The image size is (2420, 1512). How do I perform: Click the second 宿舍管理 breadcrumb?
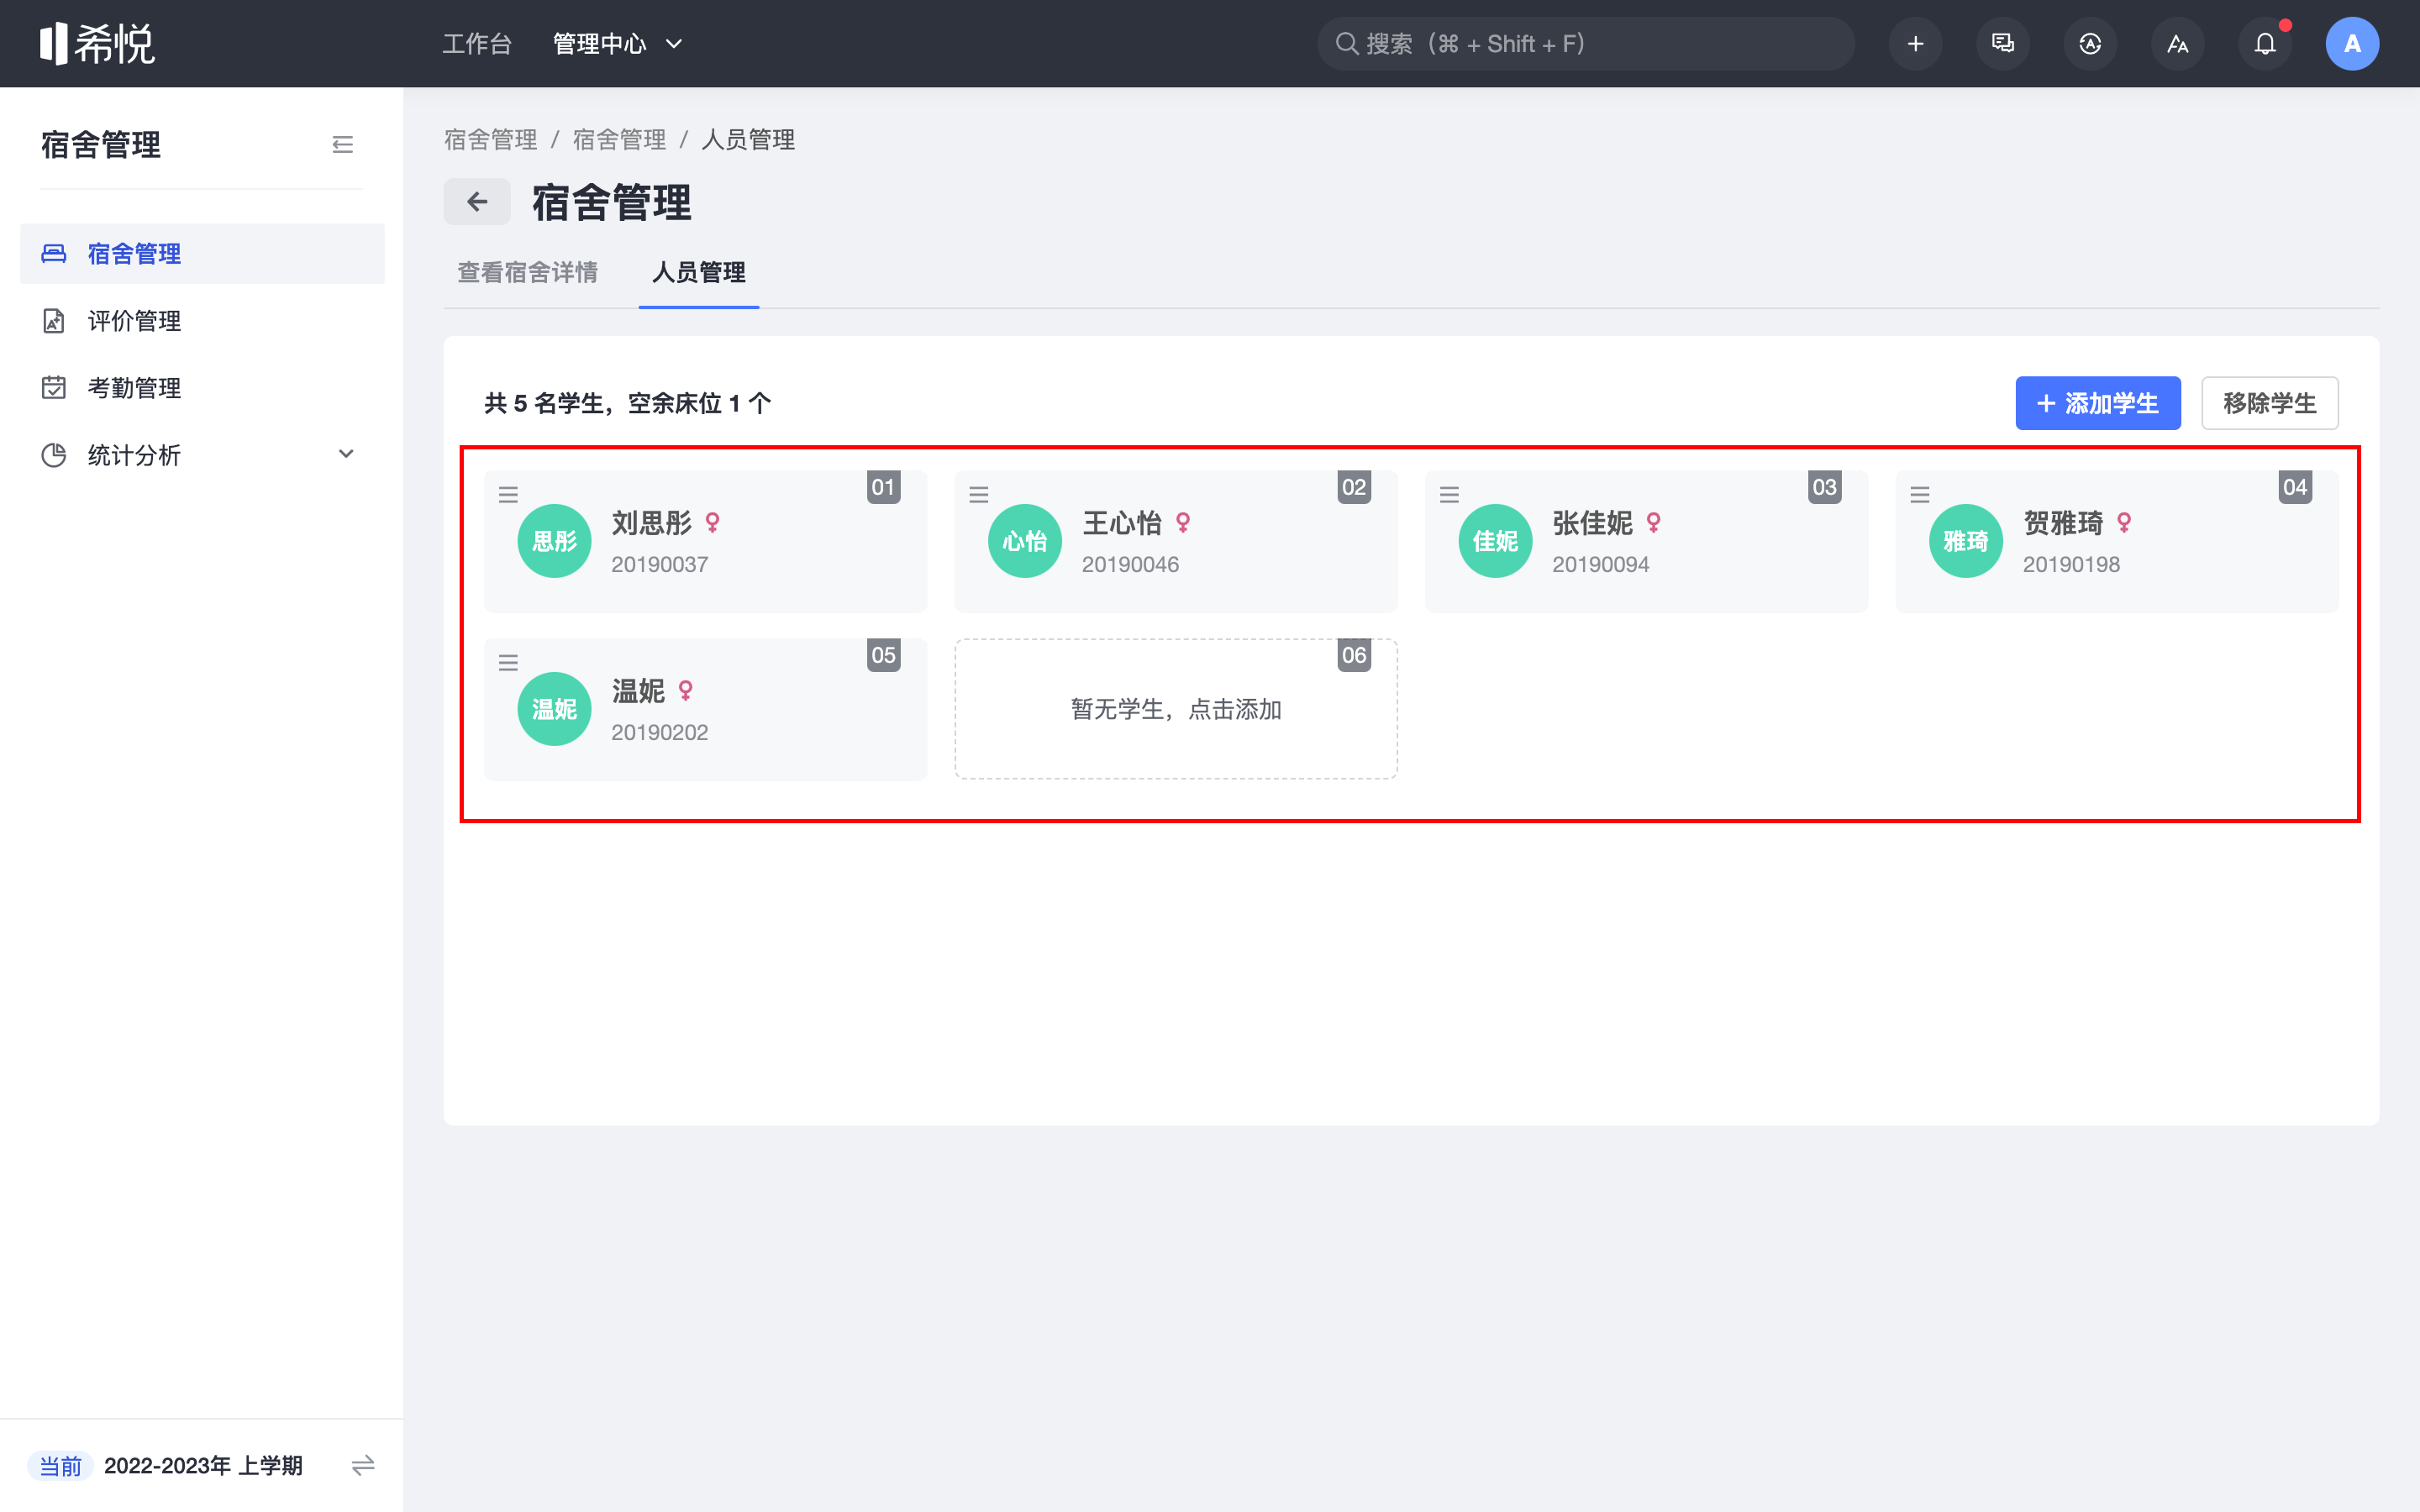click(x=619, y=140)
